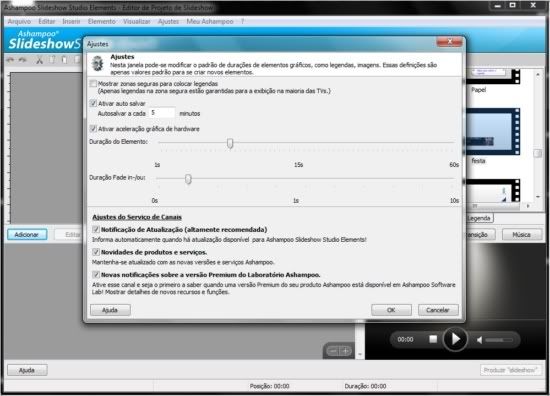Toggle Ativar auto salvar checkbox
The image size is (550, 396).
93,103
